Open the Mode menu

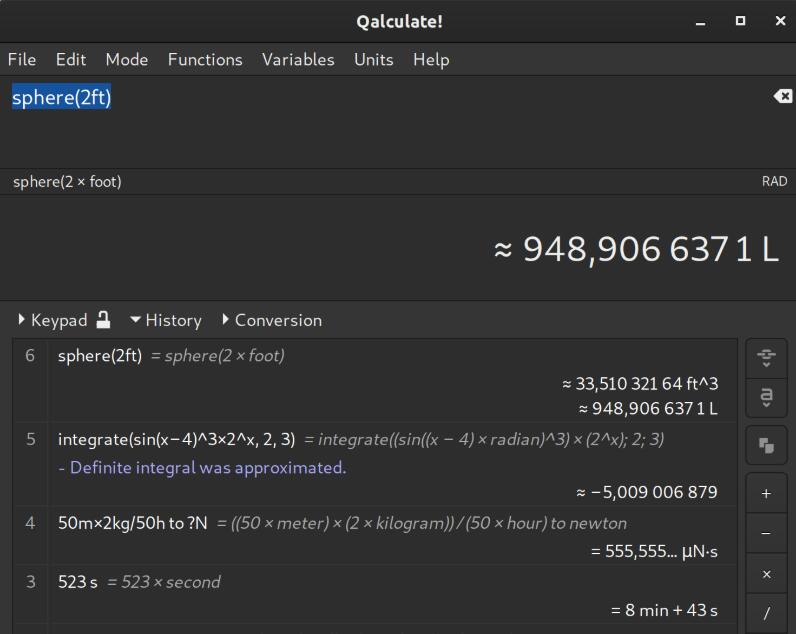[127, 59]
